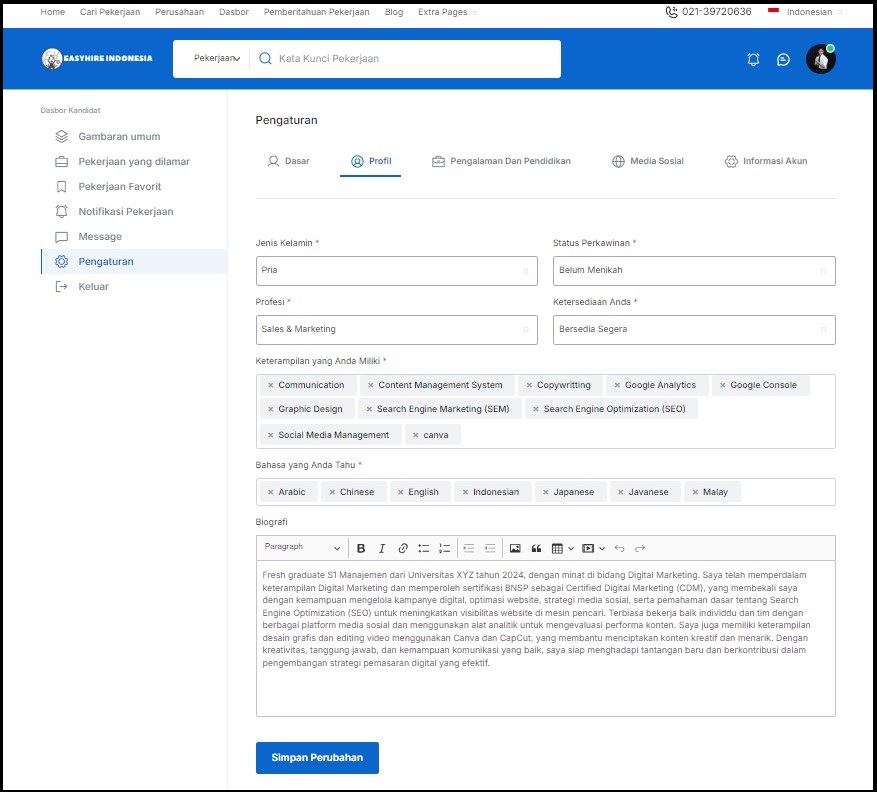This screenshot has height=792, width=877.
Task: Switch to the Dasar tab
Action: (289, 161)
